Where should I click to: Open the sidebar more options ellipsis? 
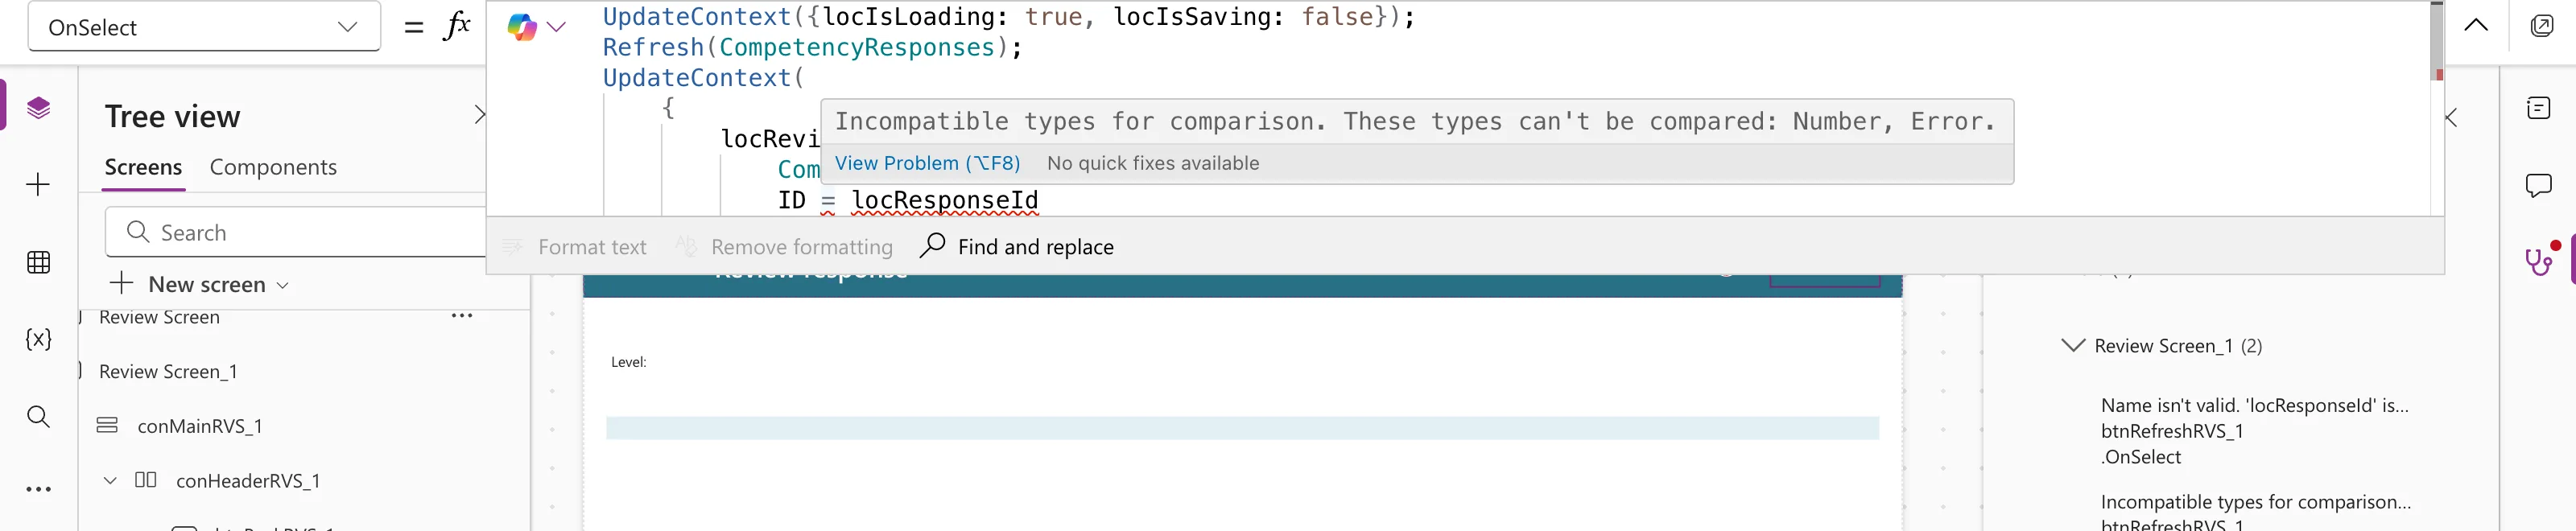pyautogui.click(x=38, y=489)
